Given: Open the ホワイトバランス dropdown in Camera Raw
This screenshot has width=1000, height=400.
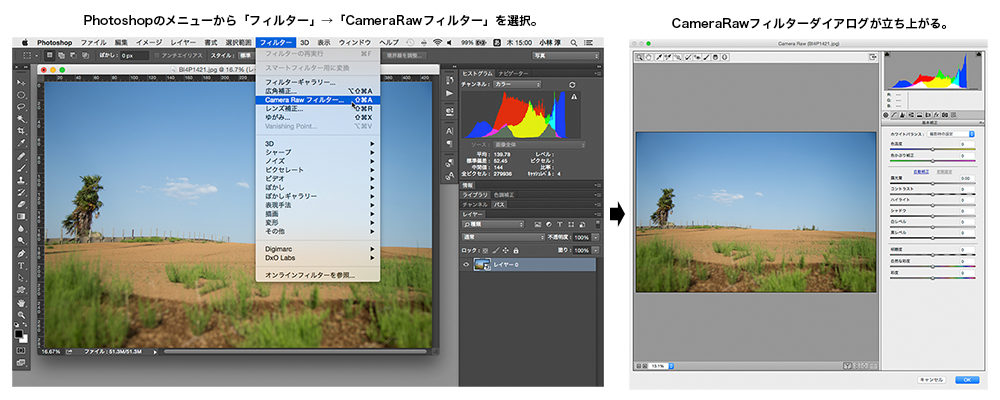Looking at the screenshot, I should pos(951,134).
